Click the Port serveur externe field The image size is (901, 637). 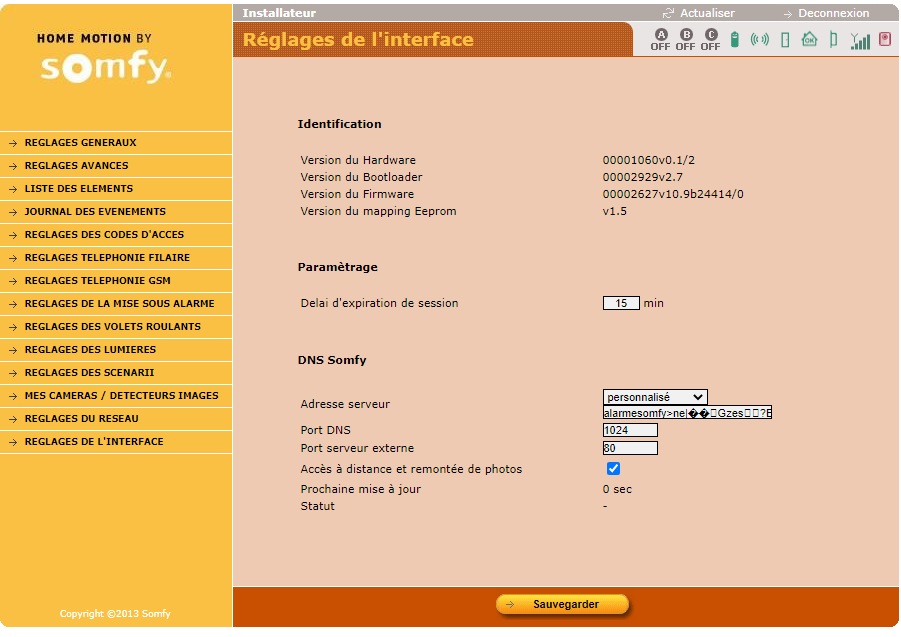pyautogui.click(x=630, y=448)
